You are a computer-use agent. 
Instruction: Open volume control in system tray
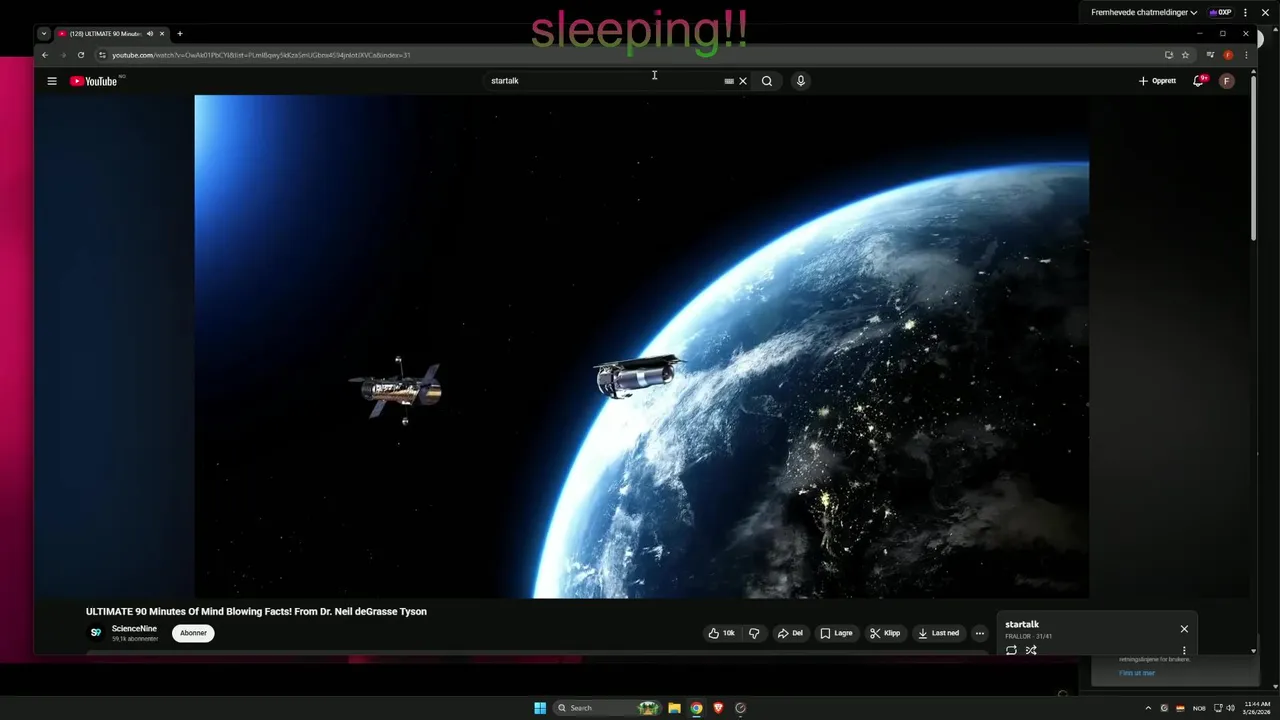tap(1230, 708)
